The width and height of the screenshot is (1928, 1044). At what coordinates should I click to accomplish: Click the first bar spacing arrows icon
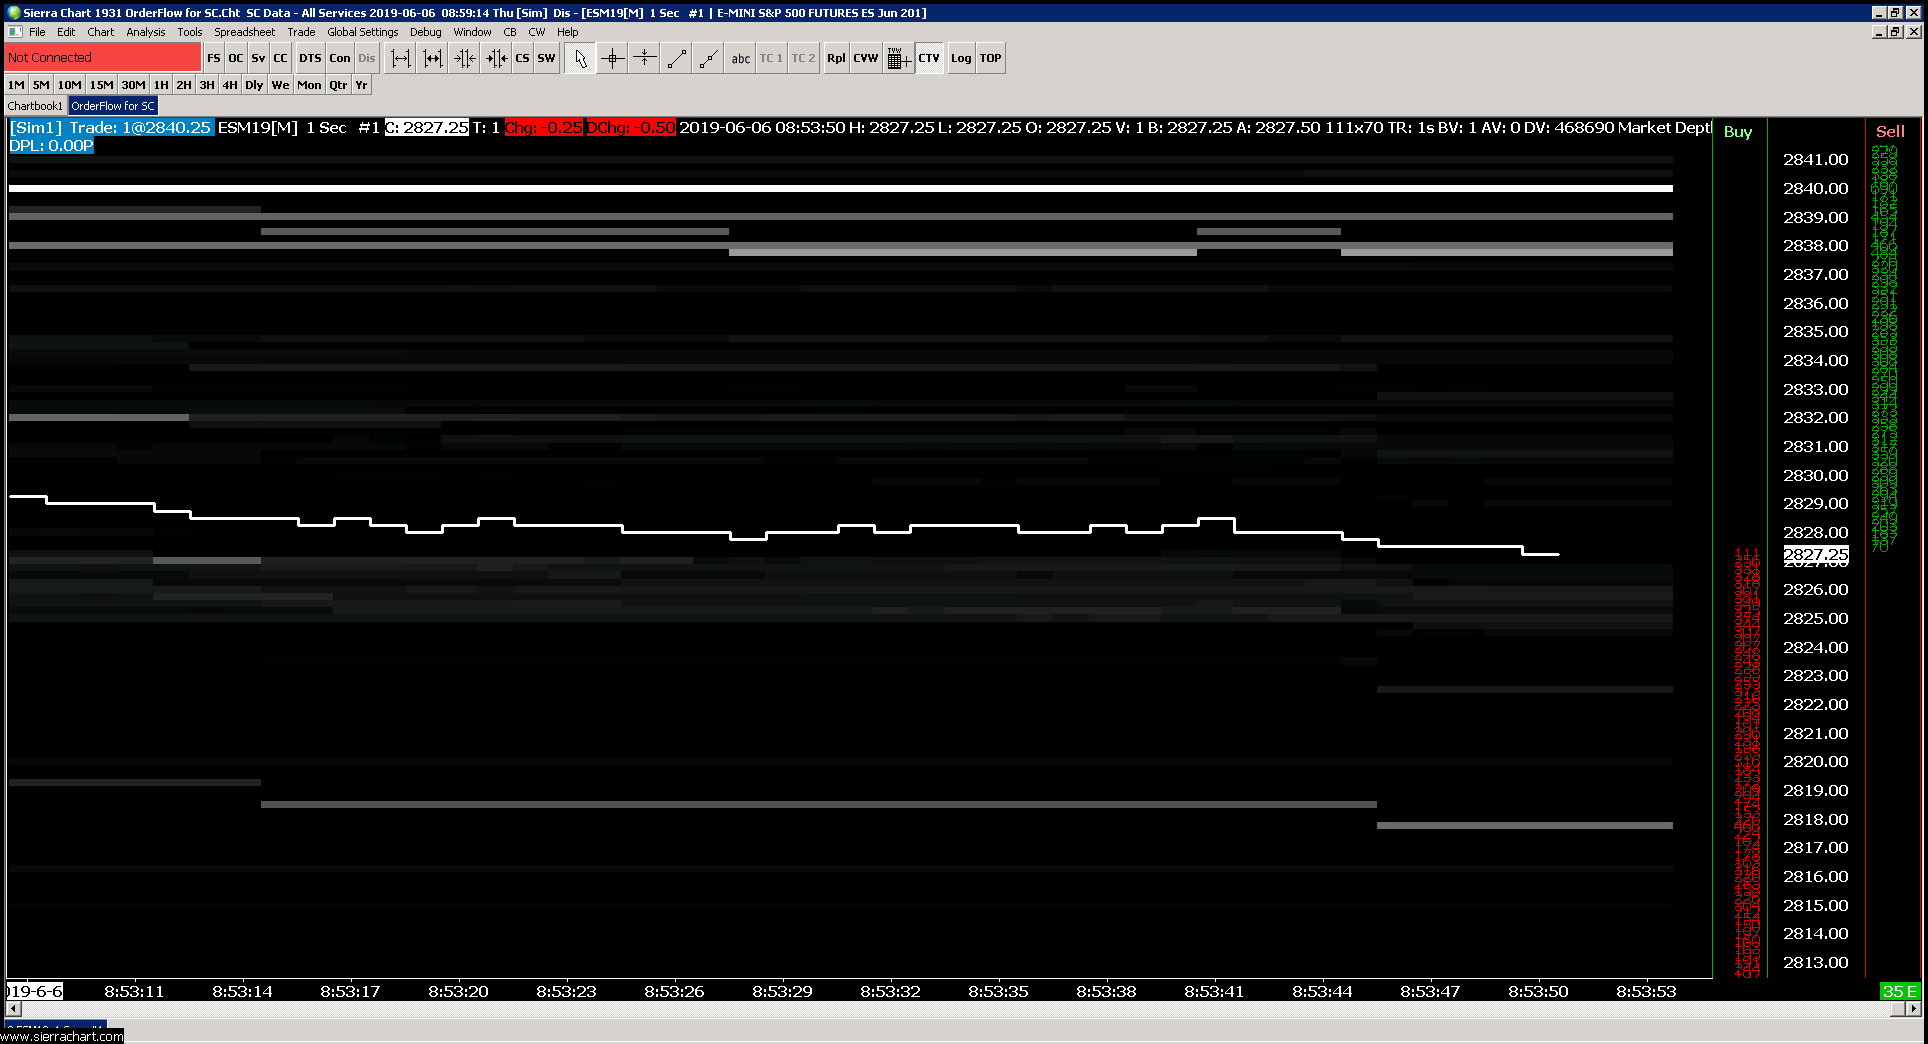[x=400, y=58]
